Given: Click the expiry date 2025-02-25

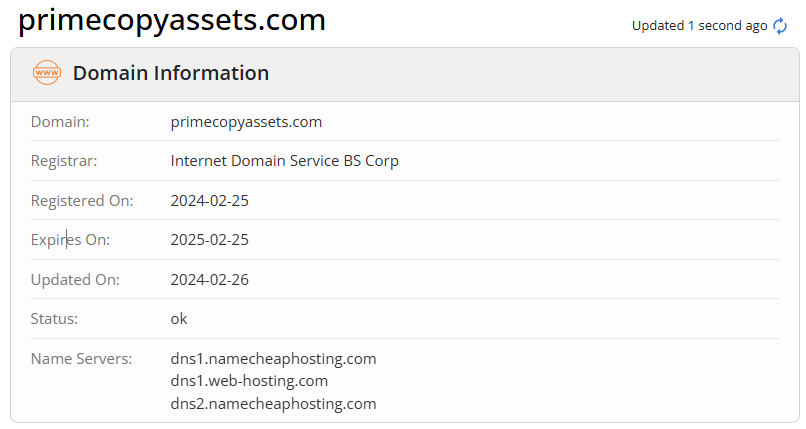Looking at the screenshot, I should (x=210, y=240).
